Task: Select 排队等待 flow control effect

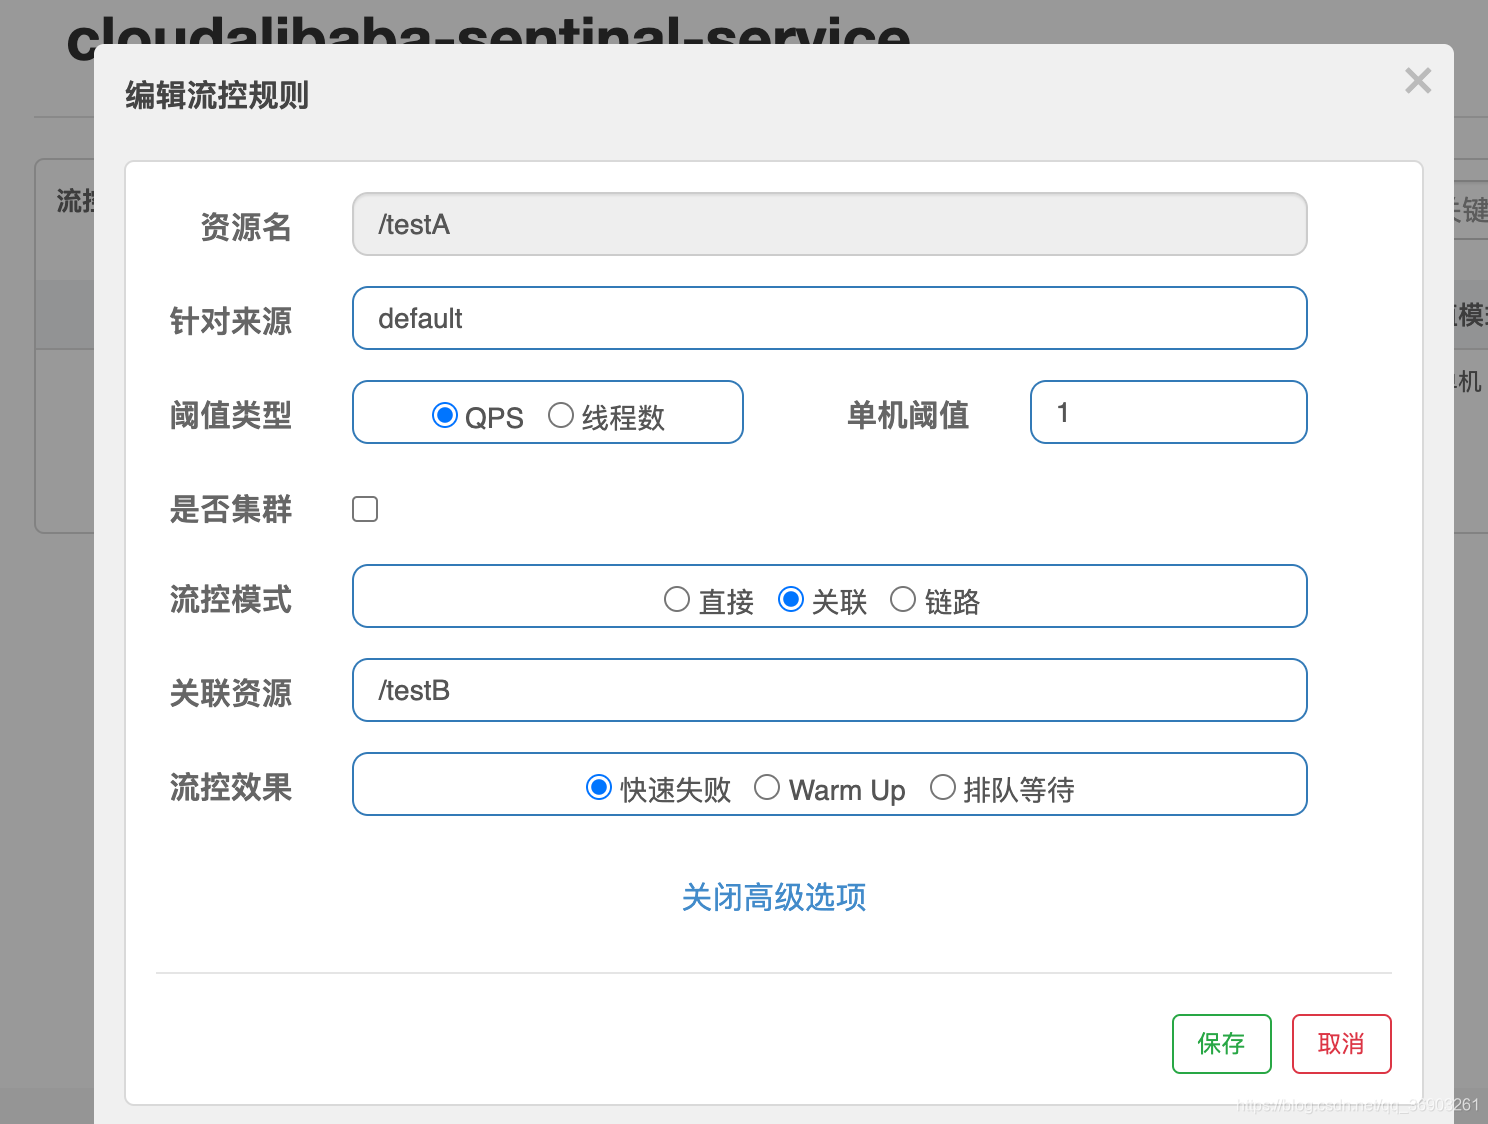Action: pos(943,787)
